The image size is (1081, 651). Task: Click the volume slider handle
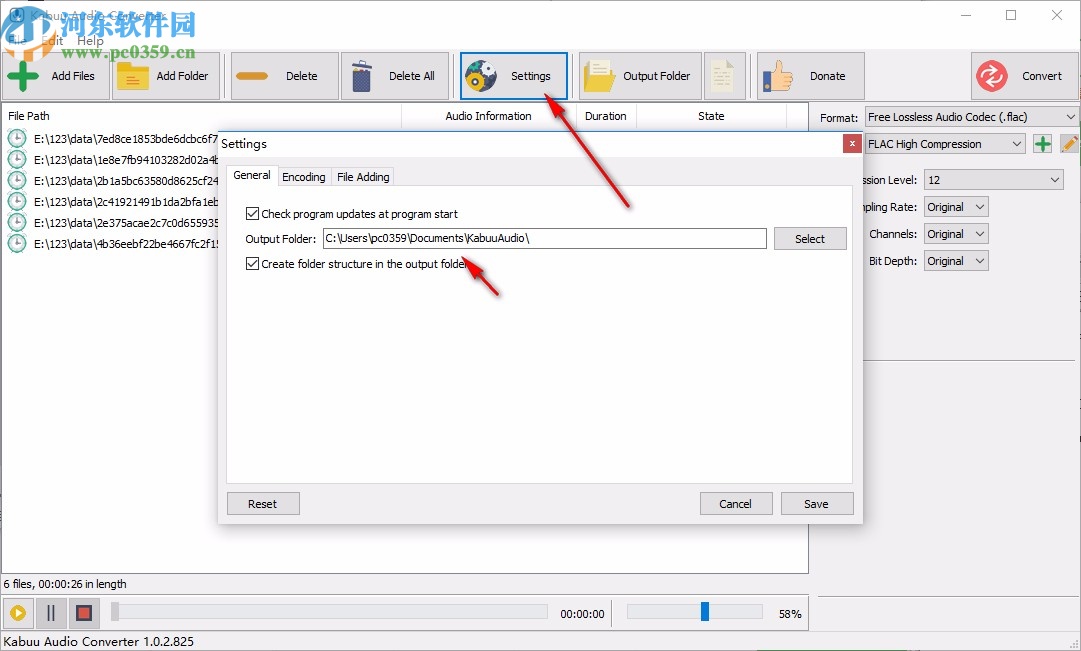pyautogui.click(x=705, y=611)
